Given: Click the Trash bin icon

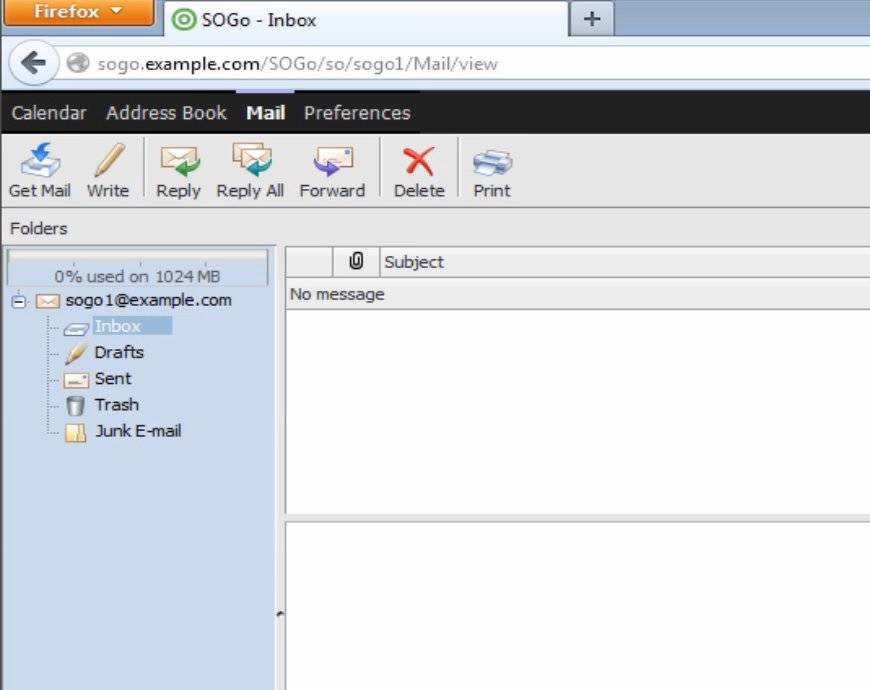Looking at the screenshot, I should pos(75,405).
